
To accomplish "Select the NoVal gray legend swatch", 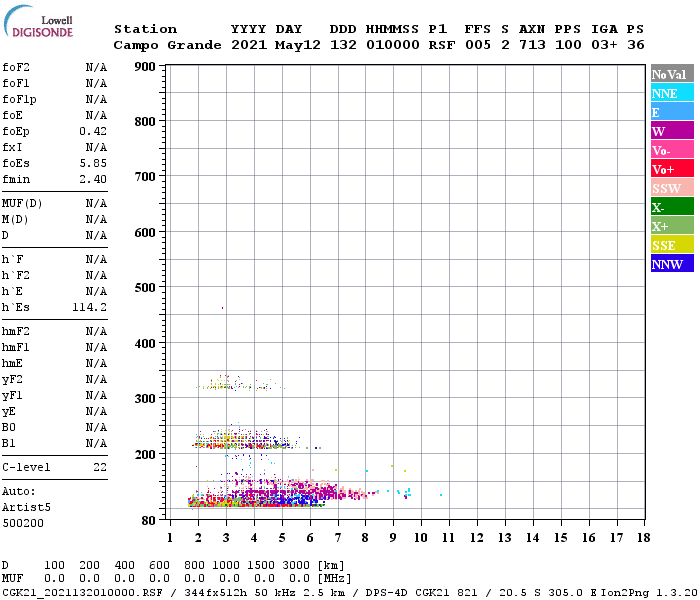I will click(x=672, y=74).
